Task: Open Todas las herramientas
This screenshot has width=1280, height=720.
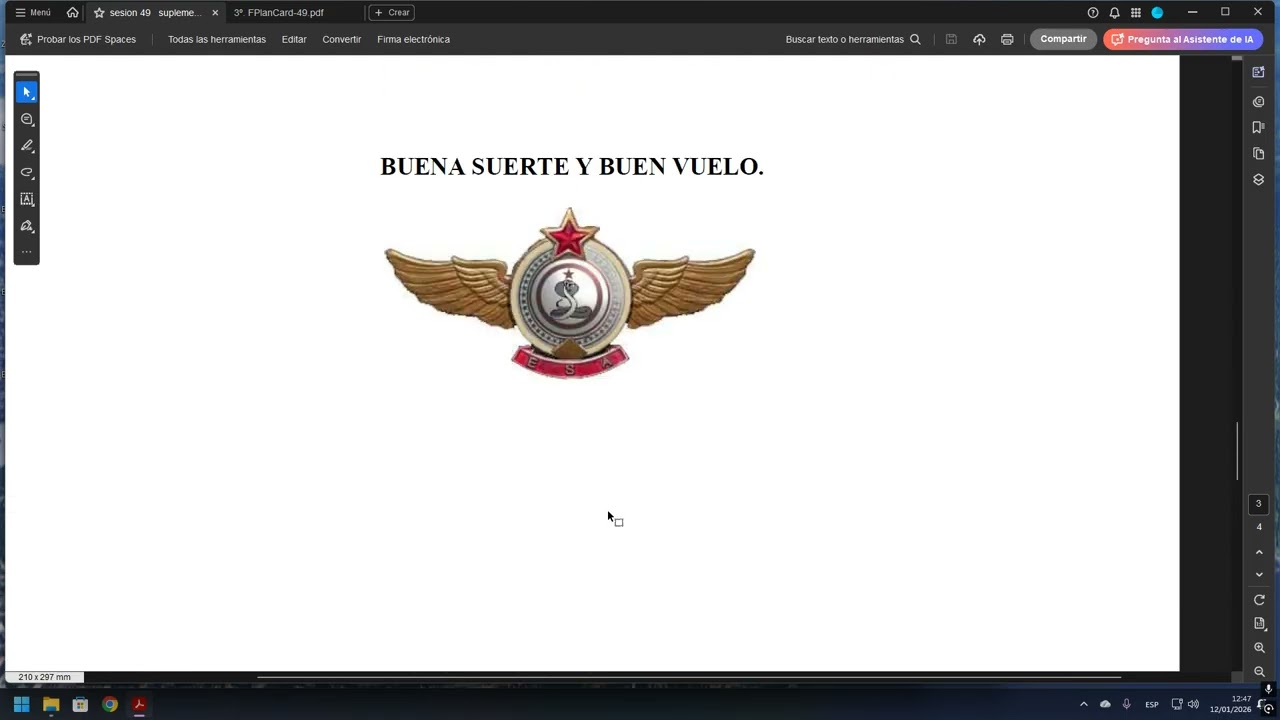Action: [217, 39]
